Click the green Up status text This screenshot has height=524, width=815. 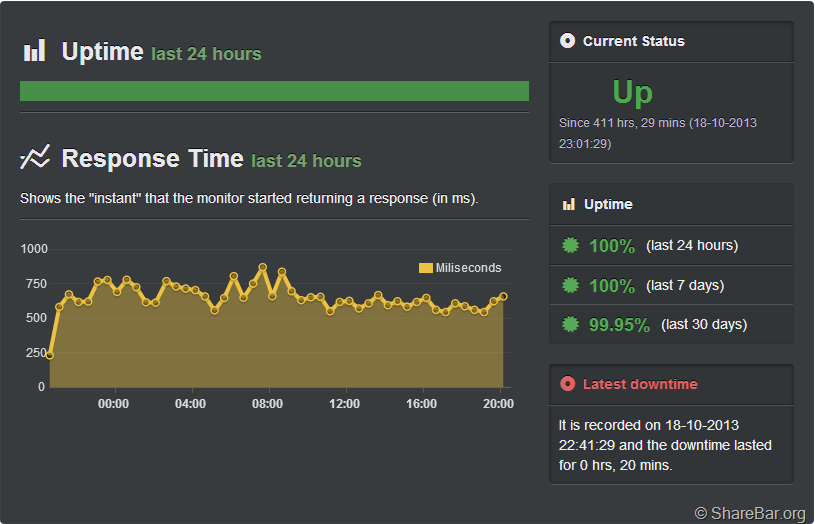click(x=632, y=93)
